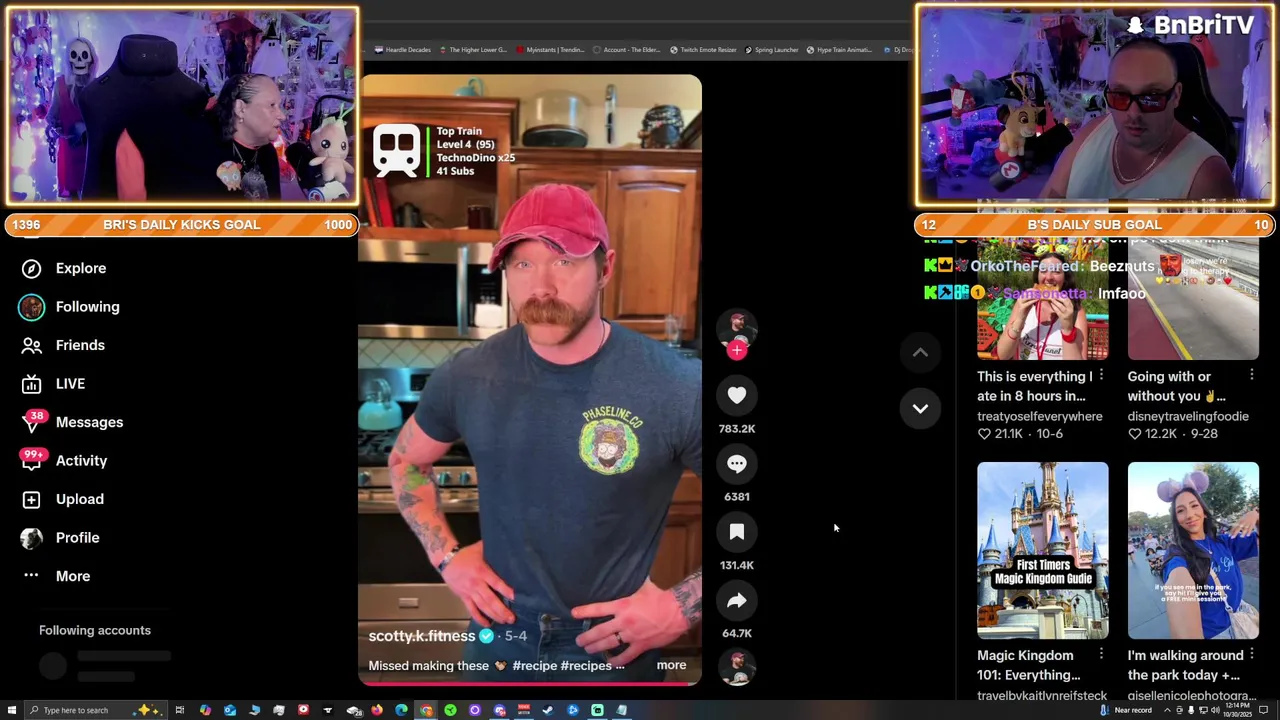Open 'This is everything I ate' thumbnail

point(1042,300)
